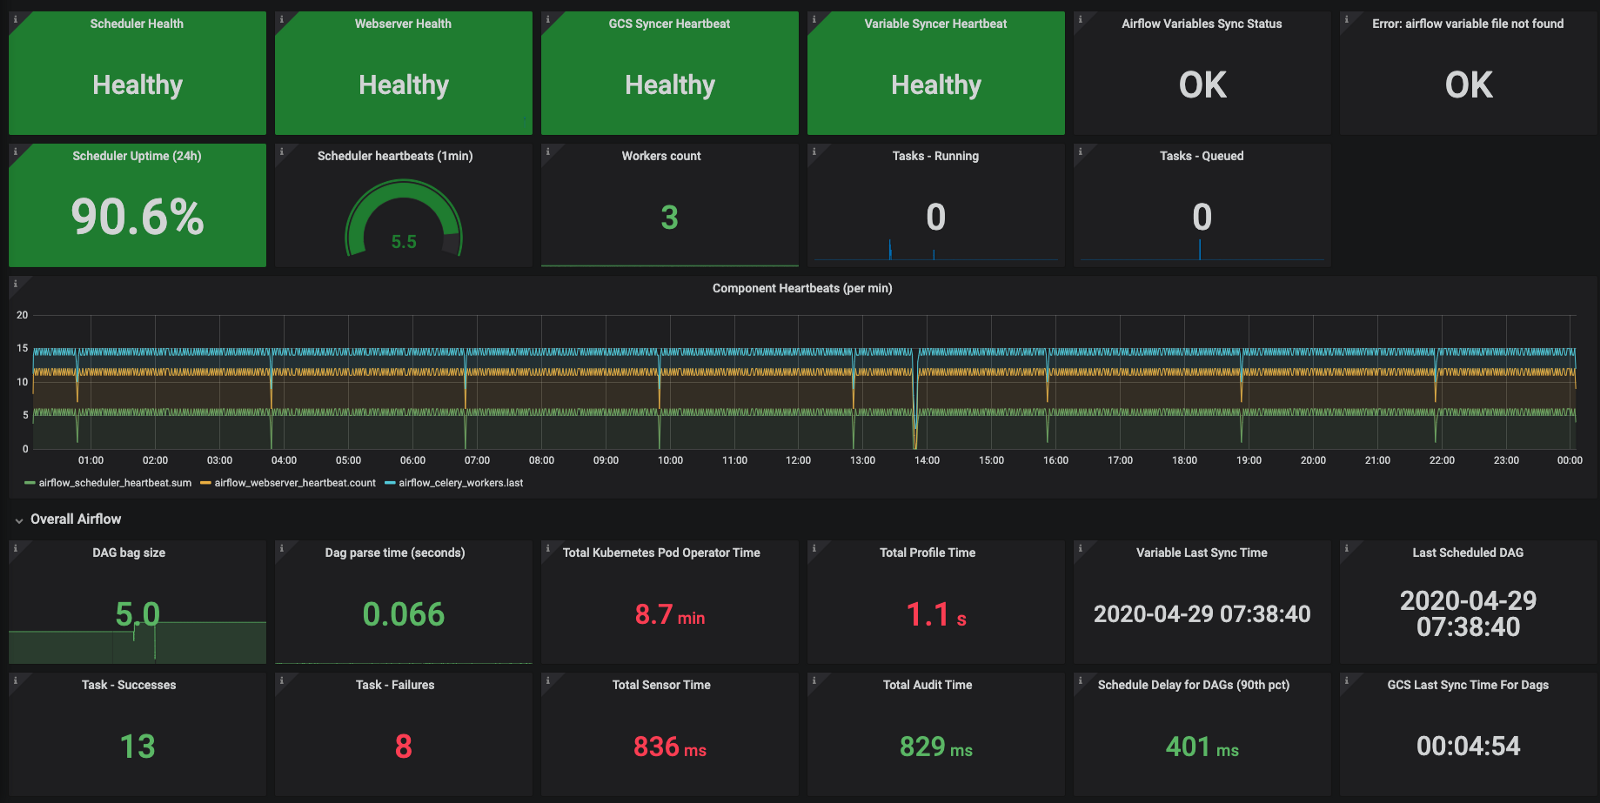This screenshot has height=803, width=1600.
Task: Click the Total Profile Time value 1.1 s
Action: tap(936, 615)
